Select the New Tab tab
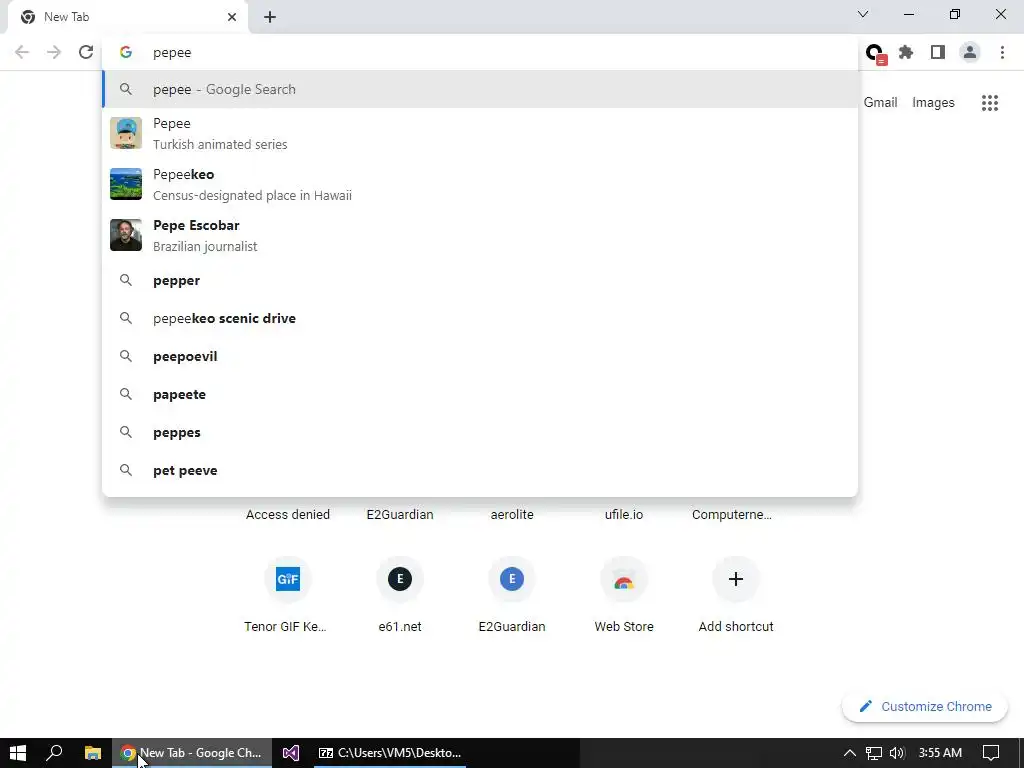The width and height of the screenshot is (1024, 768). pos(128,17)
